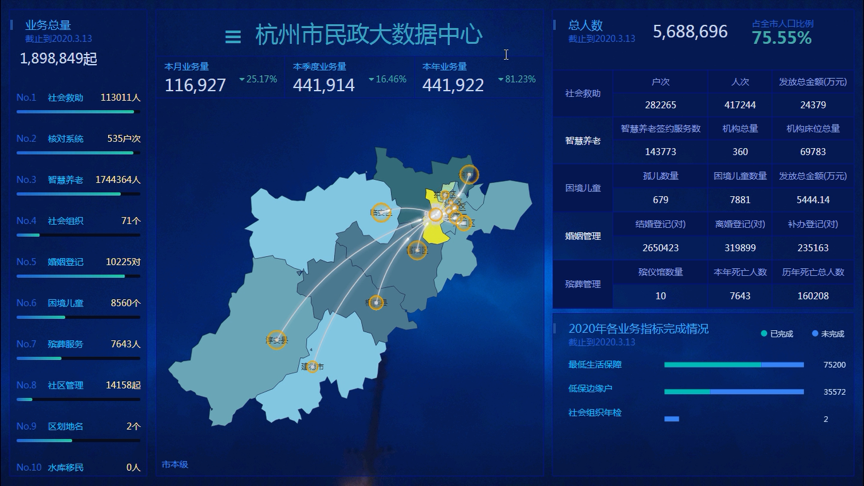864x486 pixels.
Task: Select the 市本级 label below the map
Action: tap(175, 465)
